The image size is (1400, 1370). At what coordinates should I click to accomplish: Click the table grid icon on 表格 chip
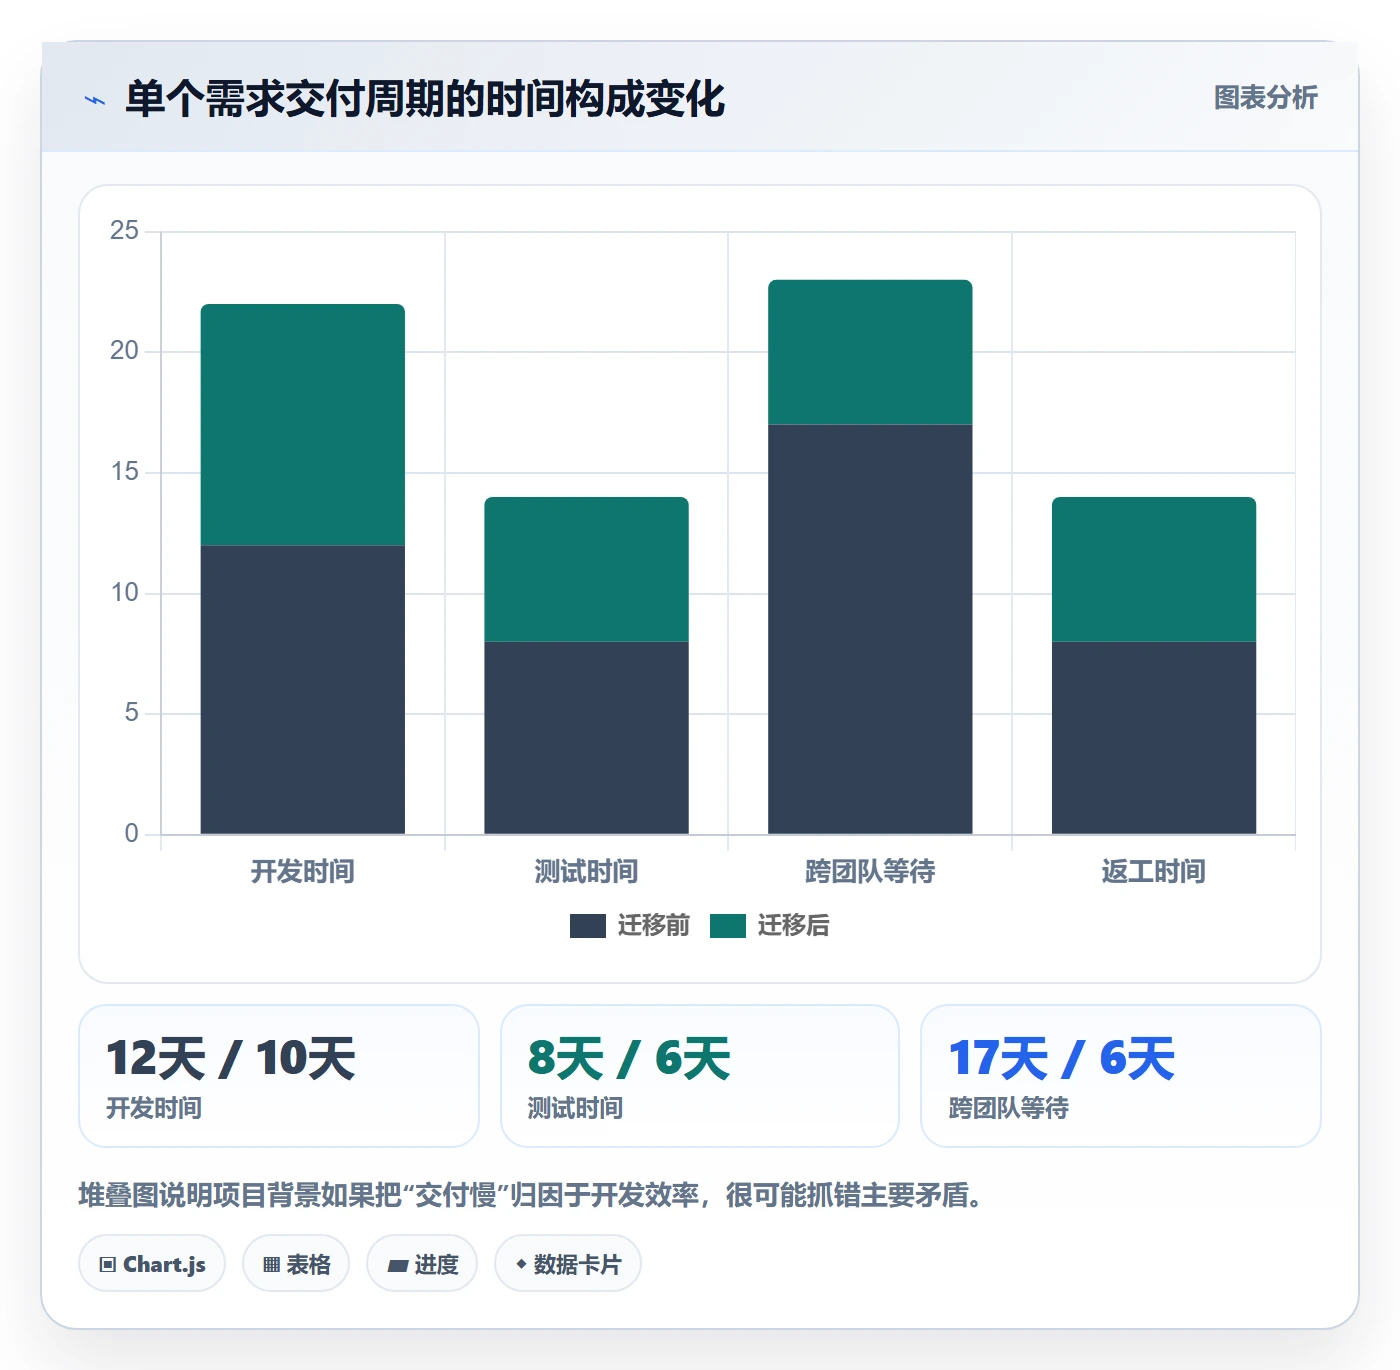(271, 1265)
